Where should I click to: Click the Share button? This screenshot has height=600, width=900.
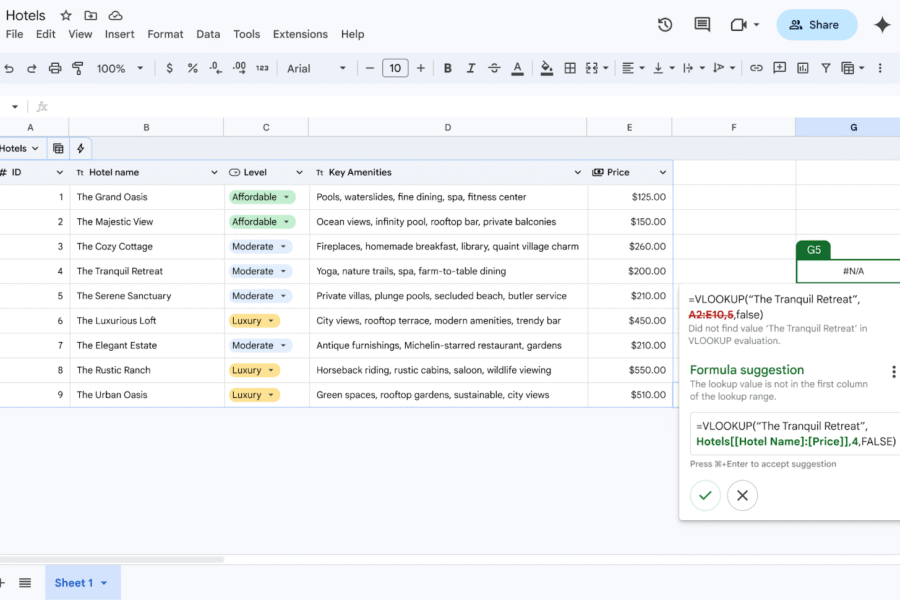817,24
